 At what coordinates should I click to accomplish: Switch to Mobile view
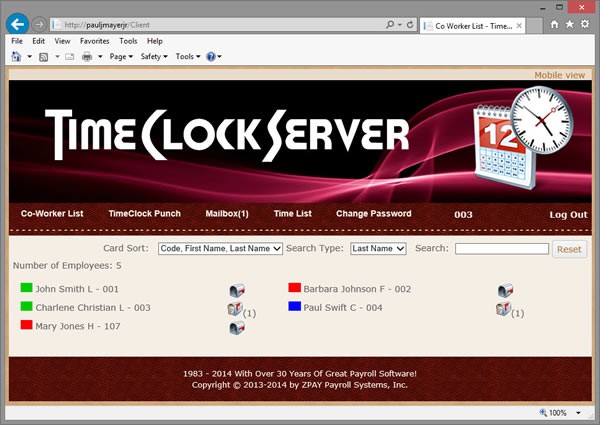(559, 75)
